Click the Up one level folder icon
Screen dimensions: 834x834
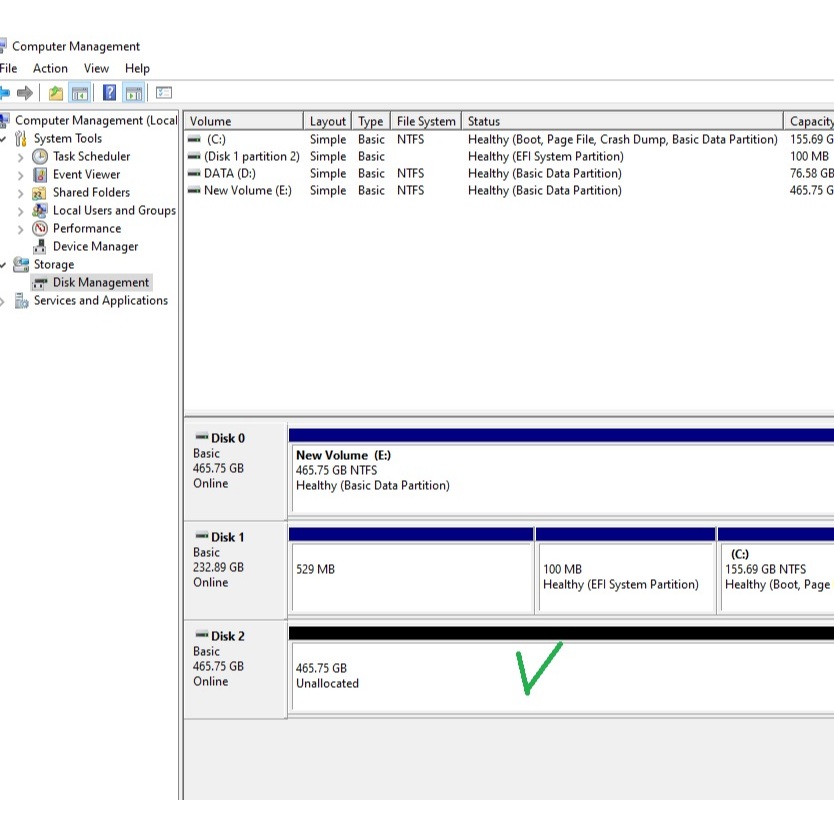coord(56,93)
